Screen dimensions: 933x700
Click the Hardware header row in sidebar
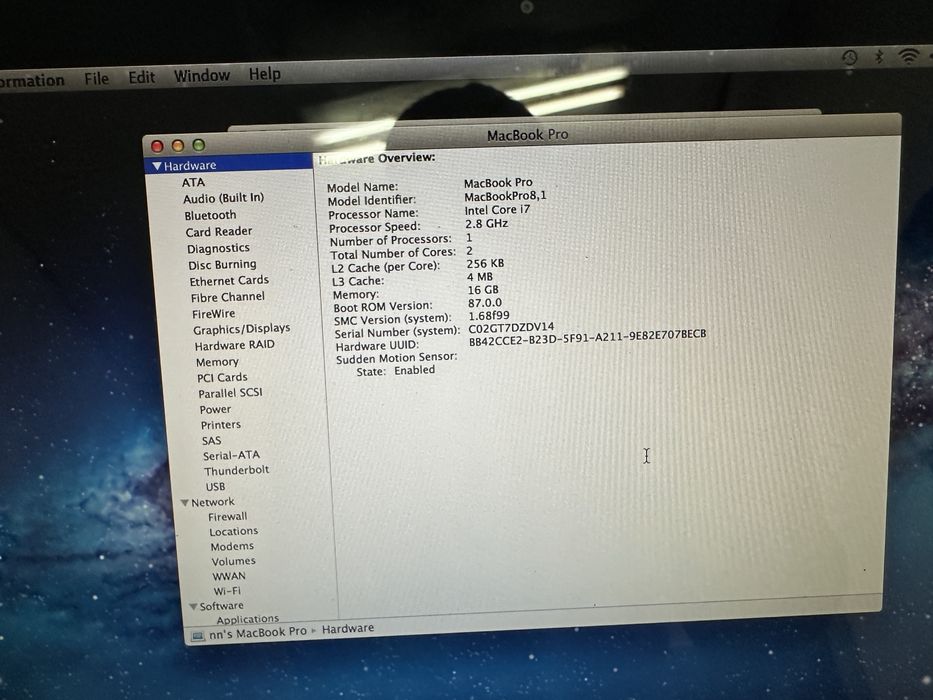(229, 165)
